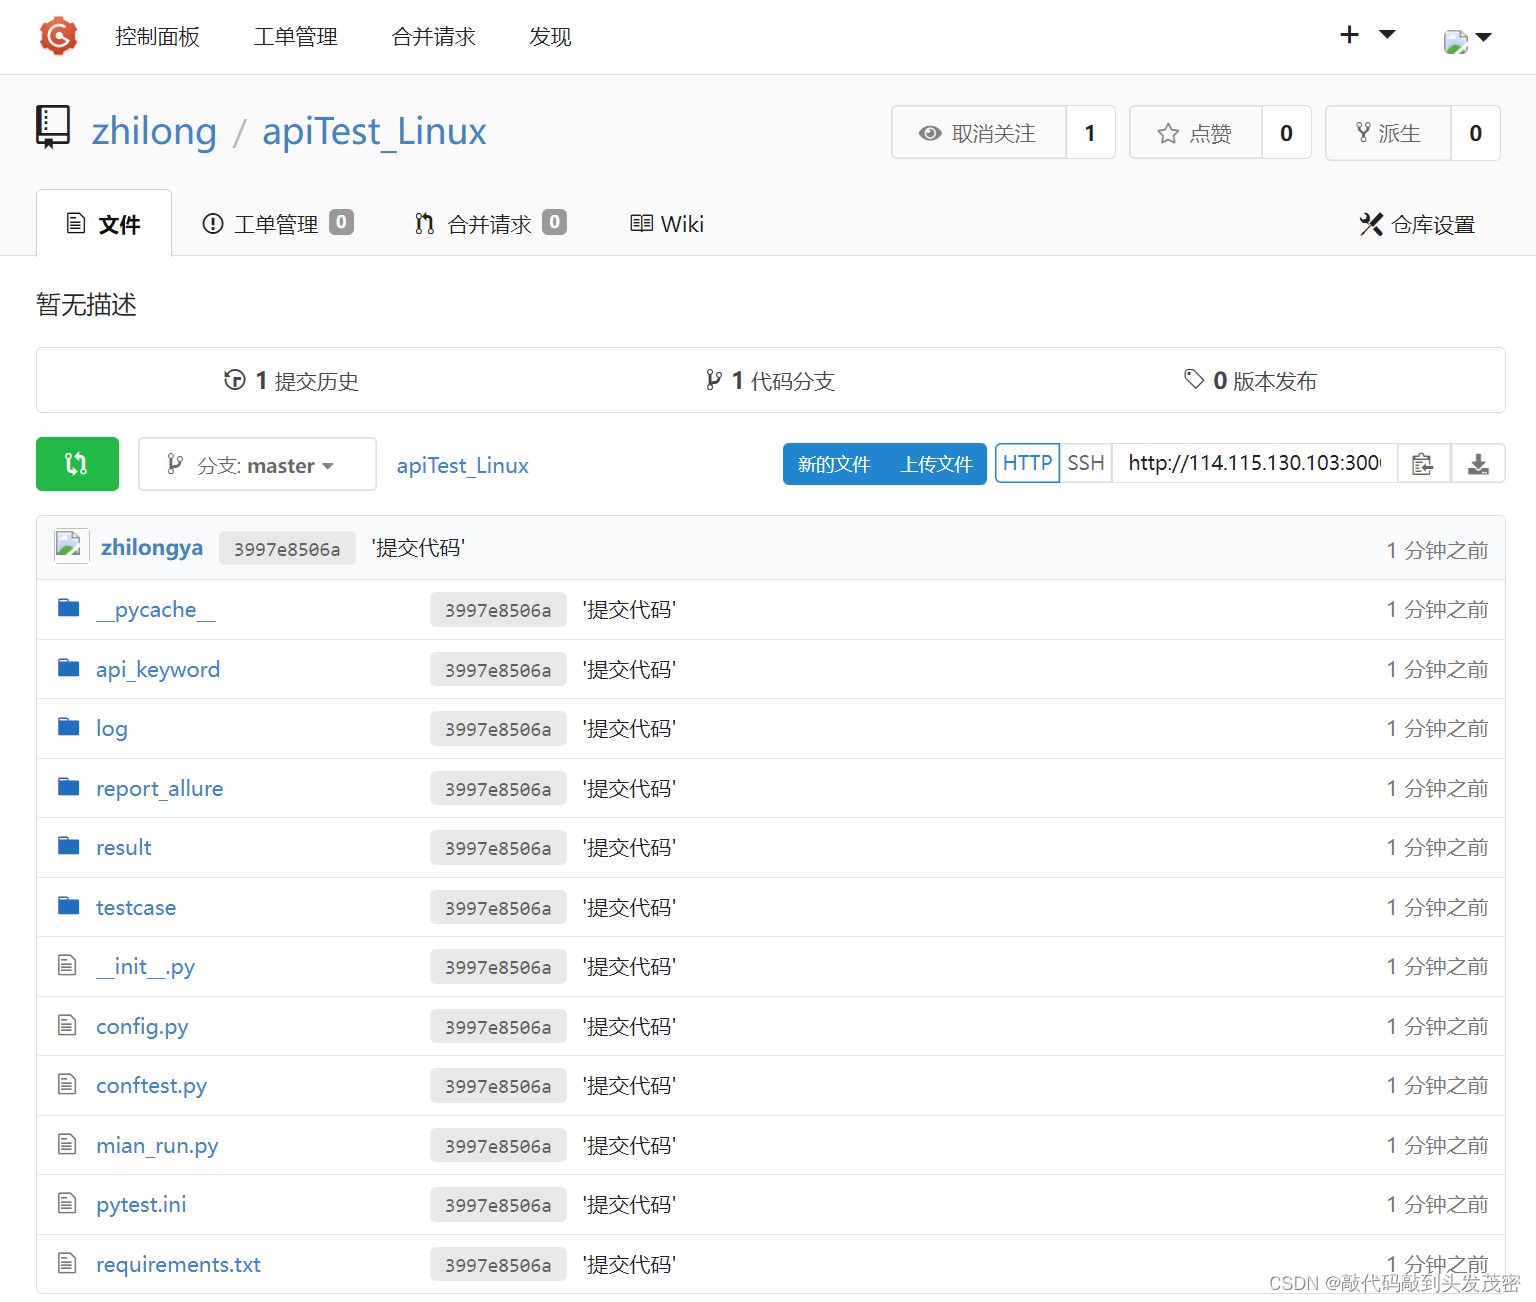Click the download repository icon

[1478, 464]
